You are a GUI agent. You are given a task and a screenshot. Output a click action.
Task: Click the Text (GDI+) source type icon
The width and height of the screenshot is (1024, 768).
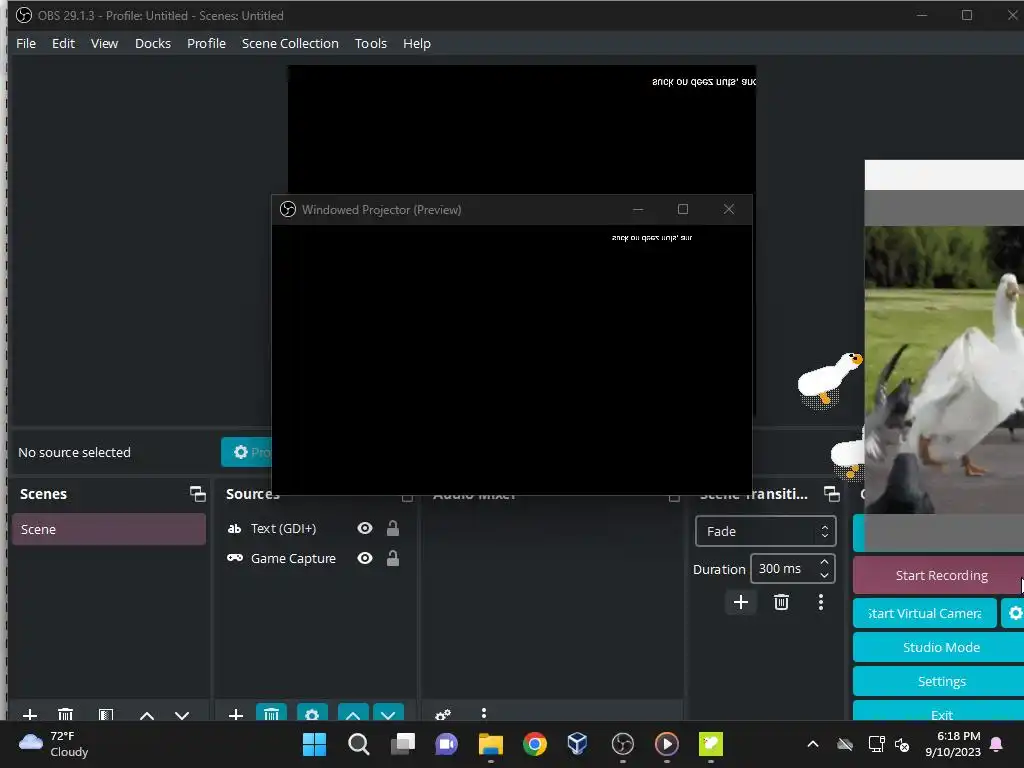[x=234, y=528]
